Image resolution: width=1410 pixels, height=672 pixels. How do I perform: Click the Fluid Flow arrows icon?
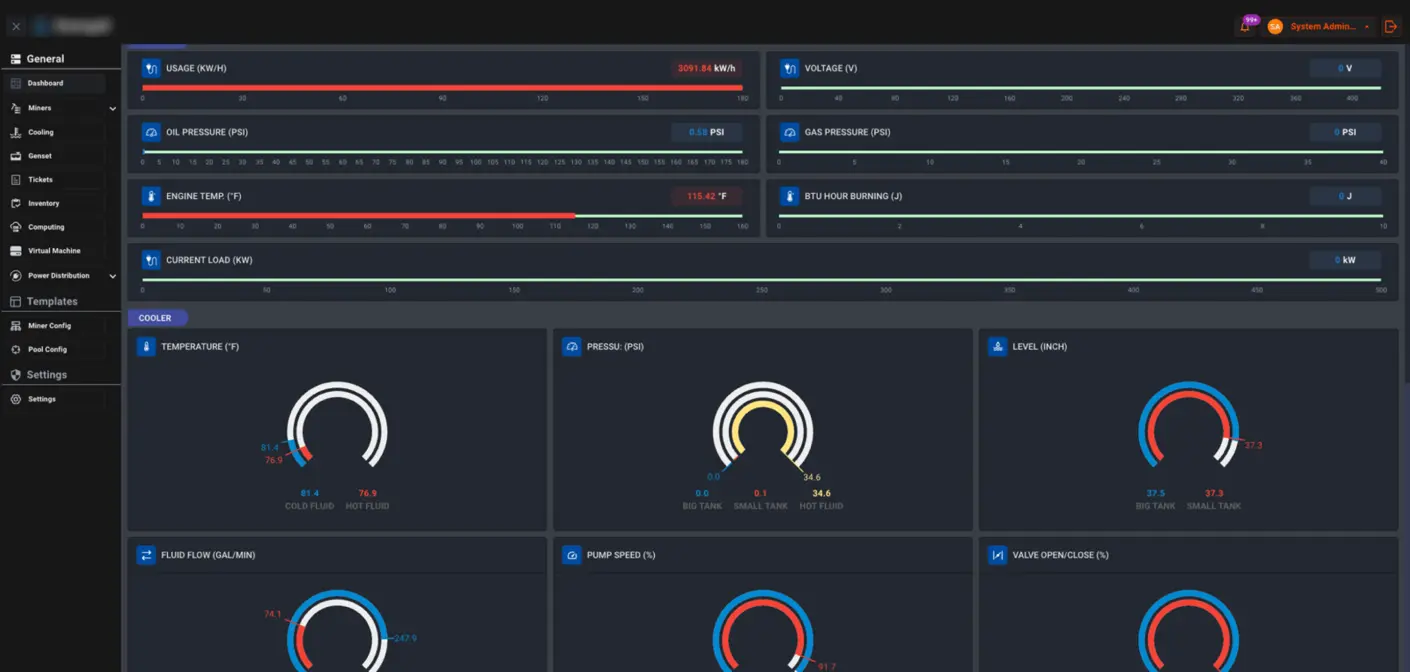146,555
